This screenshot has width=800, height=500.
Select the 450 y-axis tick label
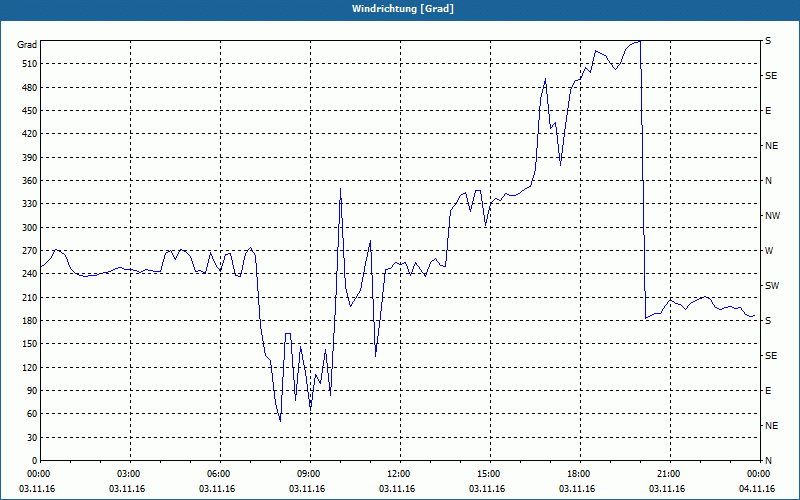pos(30,111)
